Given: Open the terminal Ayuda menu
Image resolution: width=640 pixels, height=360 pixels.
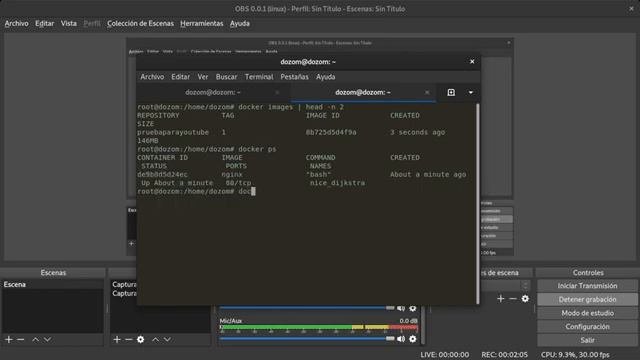Looking at the screenshot, I should tap(325, 77).
